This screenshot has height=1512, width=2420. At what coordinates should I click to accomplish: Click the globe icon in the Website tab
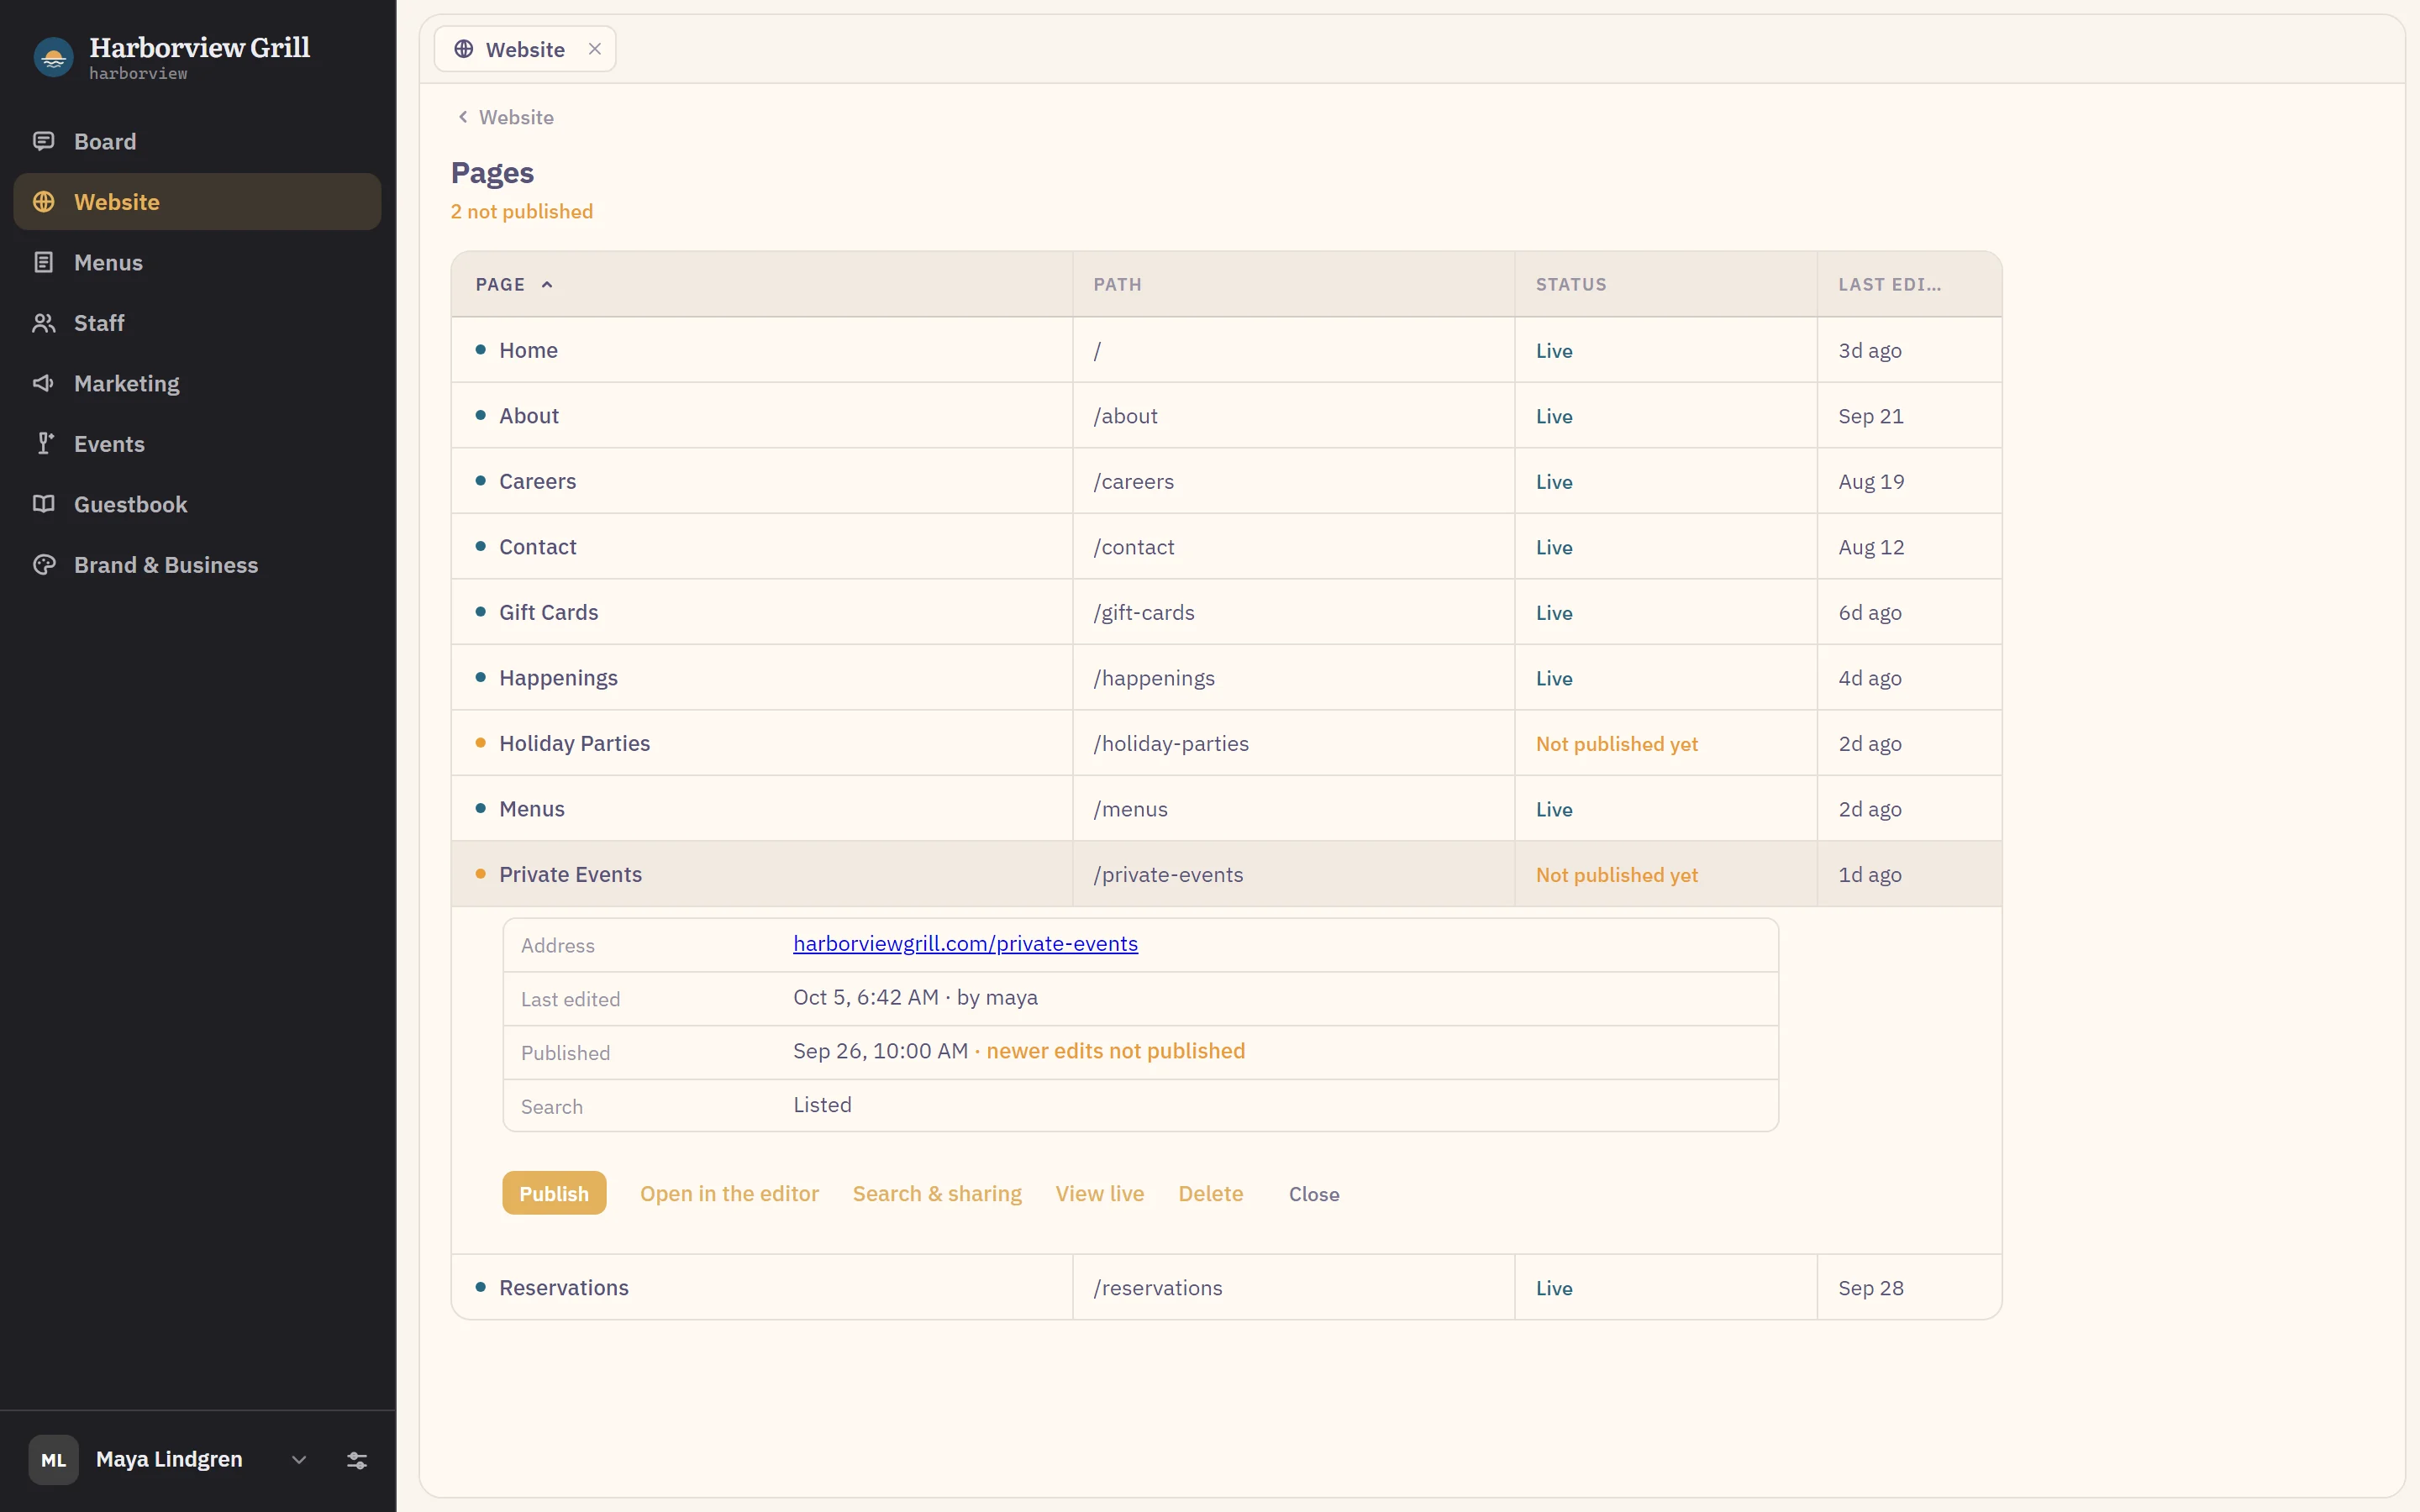pyautogui.click(x=464, y=49)
